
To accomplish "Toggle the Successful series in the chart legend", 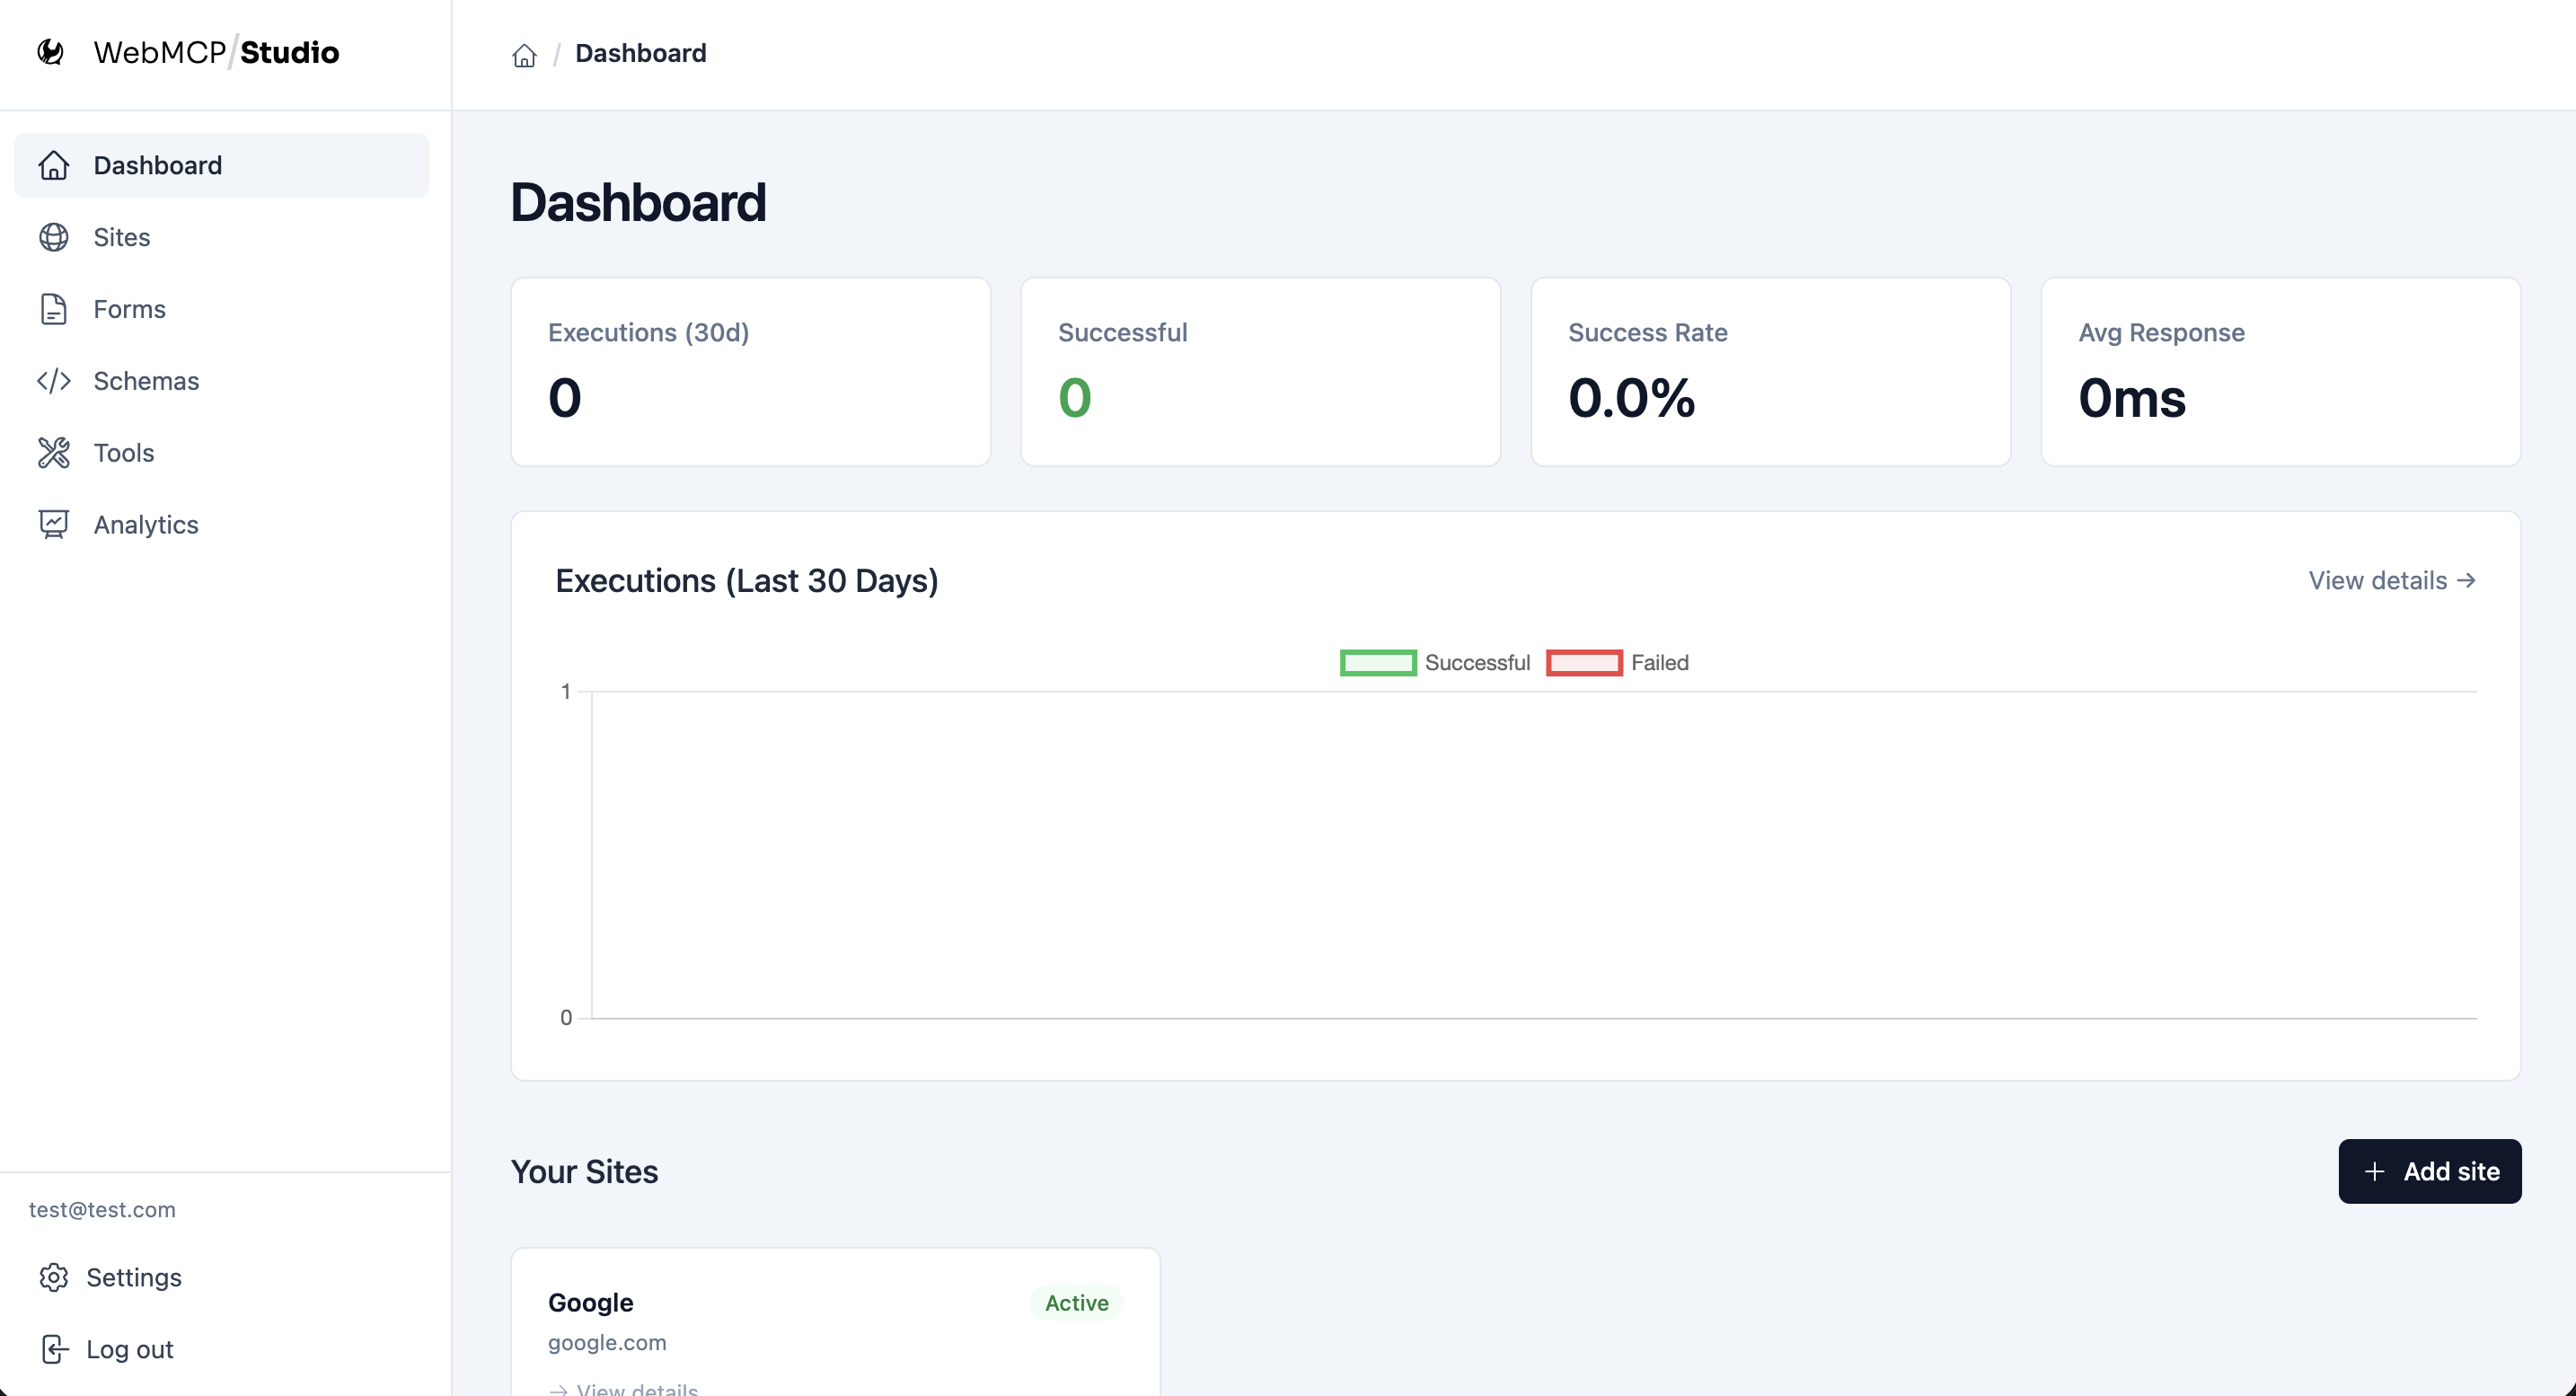I will 1436,662.
